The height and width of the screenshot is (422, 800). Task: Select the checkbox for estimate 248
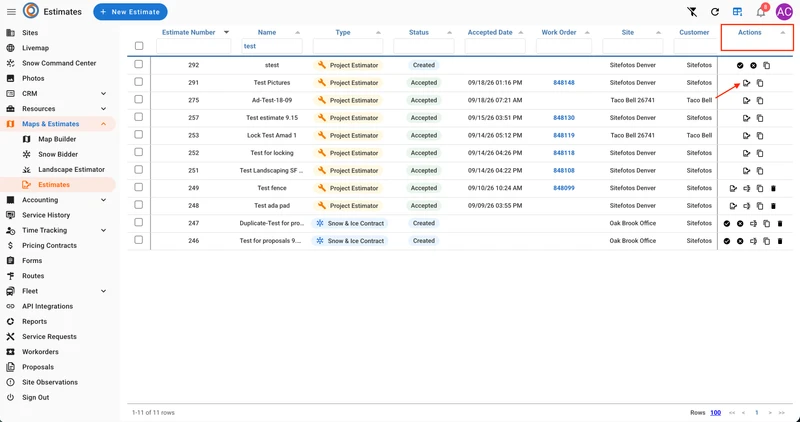point(139,205)
